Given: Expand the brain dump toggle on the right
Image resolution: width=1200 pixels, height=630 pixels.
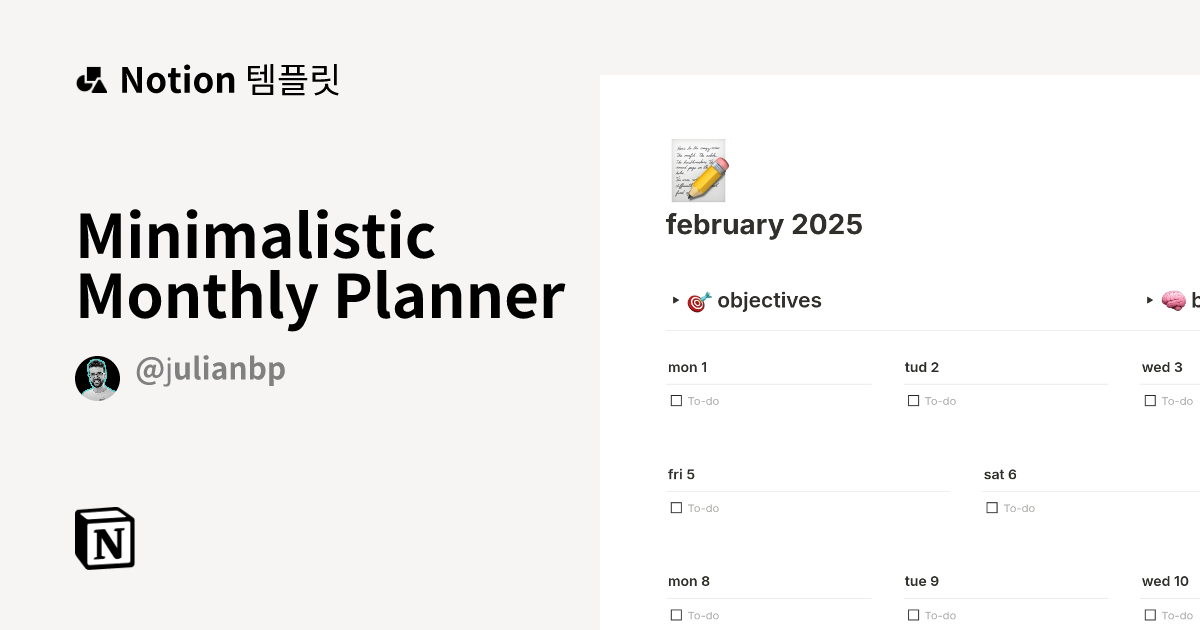Looking at the screenshot, I should click(1150, 300).
